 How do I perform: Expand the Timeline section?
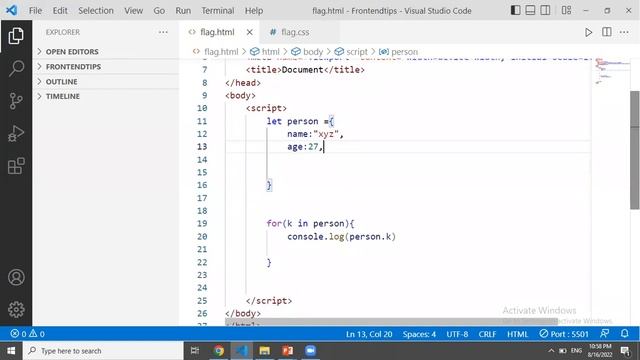(x=106, y=96)
